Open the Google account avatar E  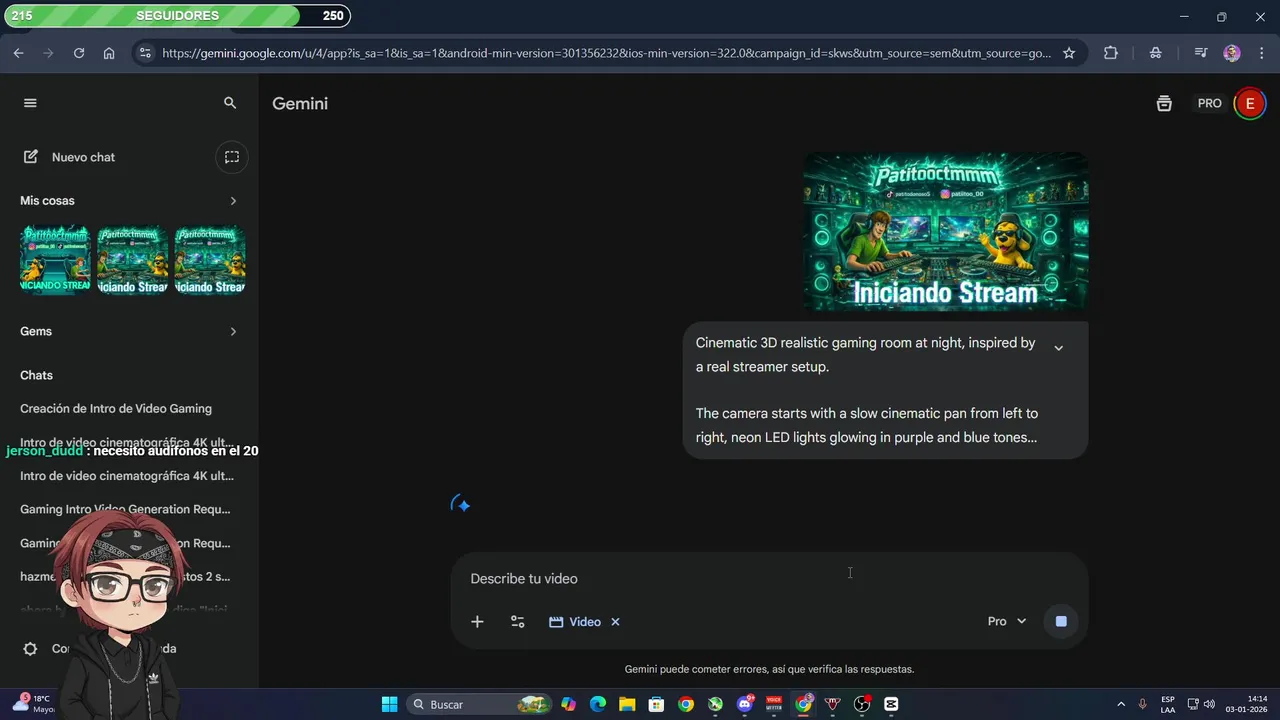[x=1249, y=103]
